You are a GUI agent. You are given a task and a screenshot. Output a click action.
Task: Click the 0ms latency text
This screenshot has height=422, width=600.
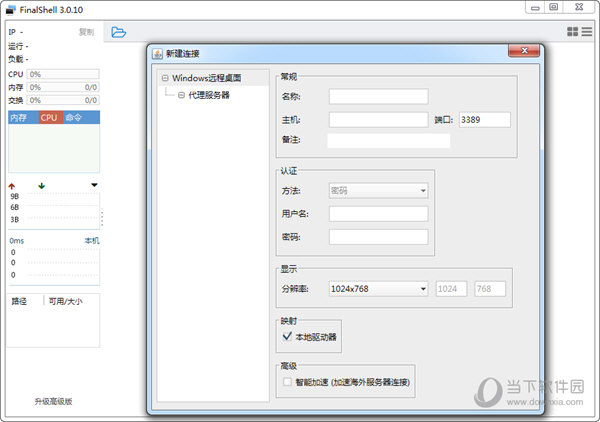tap(17, 241)
